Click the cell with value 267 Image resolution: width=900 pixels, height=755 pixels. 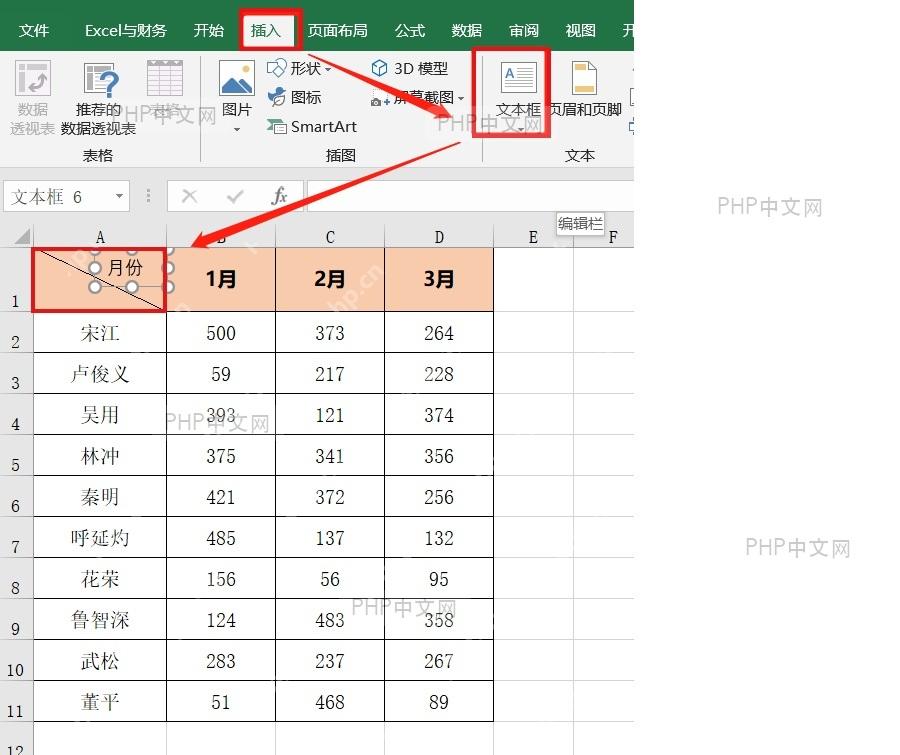439,661
